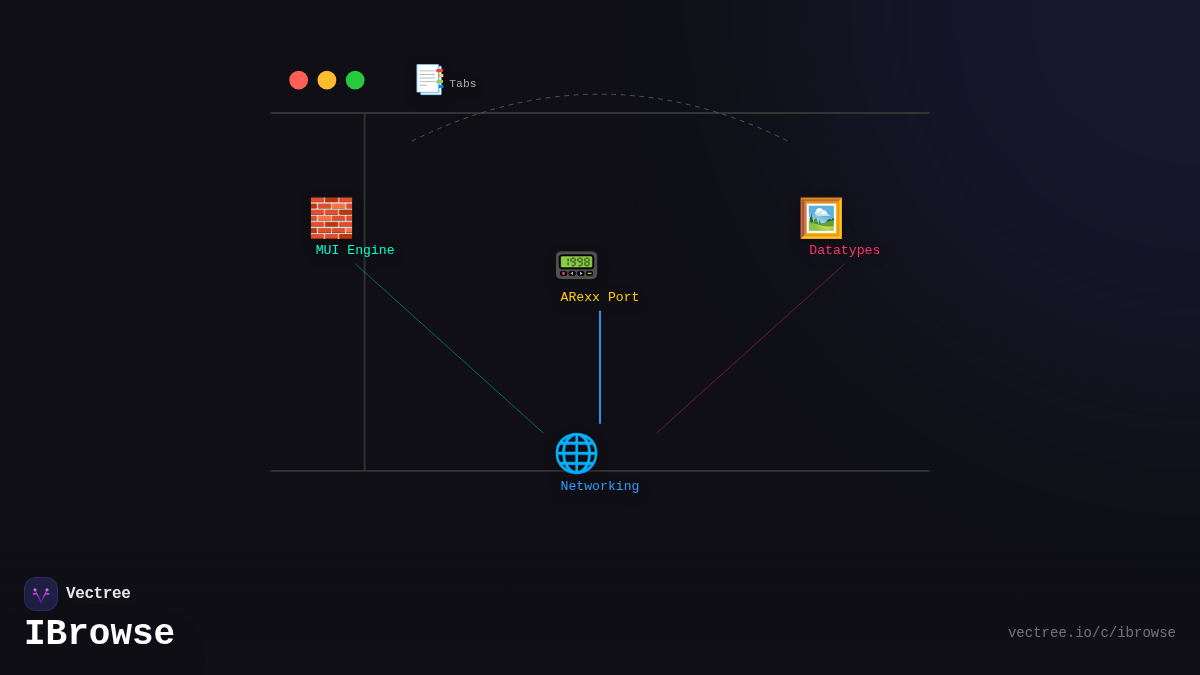Click the Datatypes framed picture icon

click(x=821, y=218)
